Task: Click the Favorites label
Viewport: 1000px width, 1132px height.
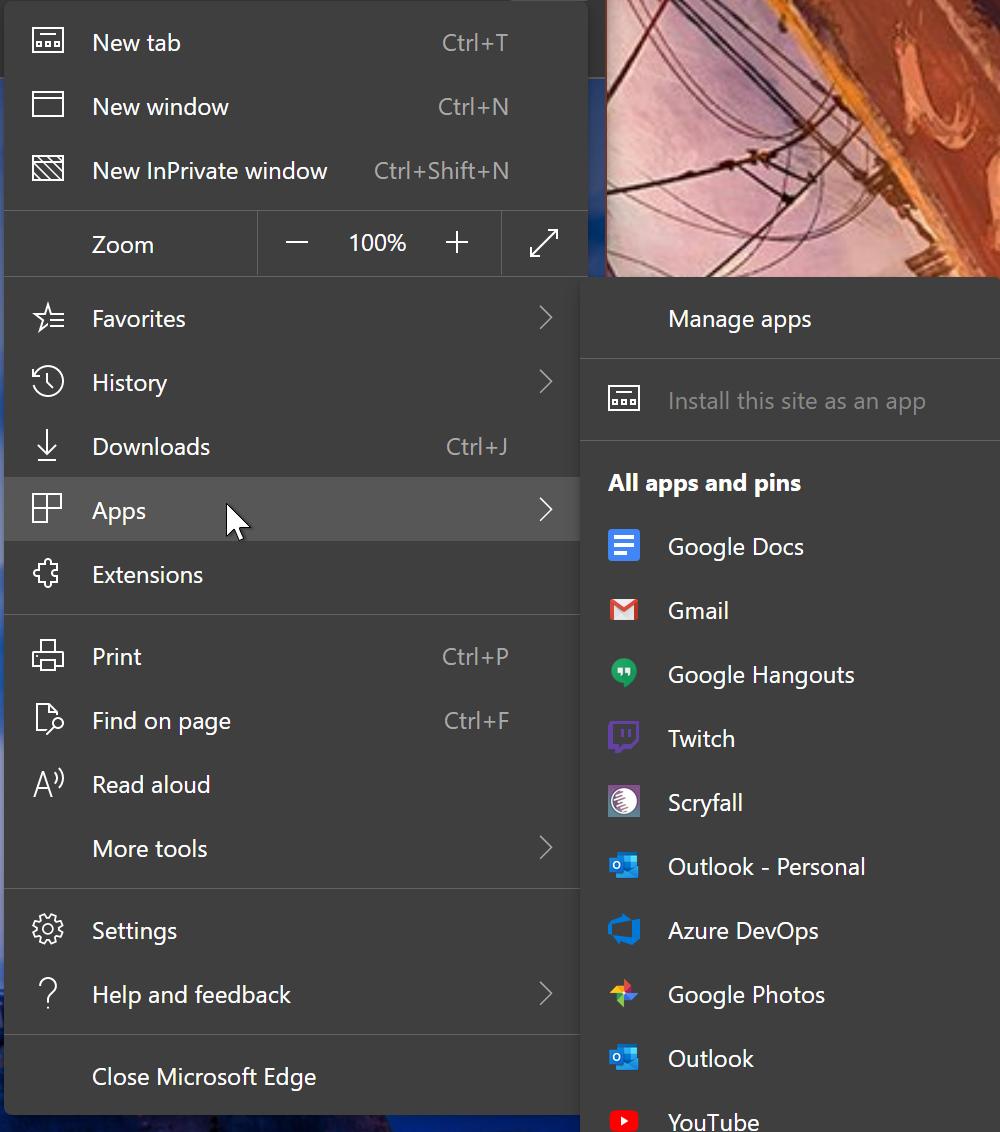Action: pos(139,318)
